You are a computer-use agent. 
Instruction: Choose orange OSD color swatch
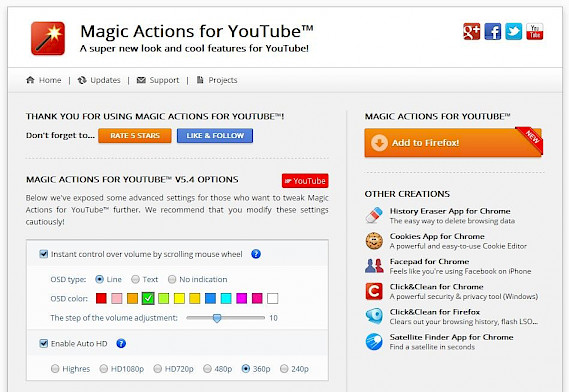132,298
